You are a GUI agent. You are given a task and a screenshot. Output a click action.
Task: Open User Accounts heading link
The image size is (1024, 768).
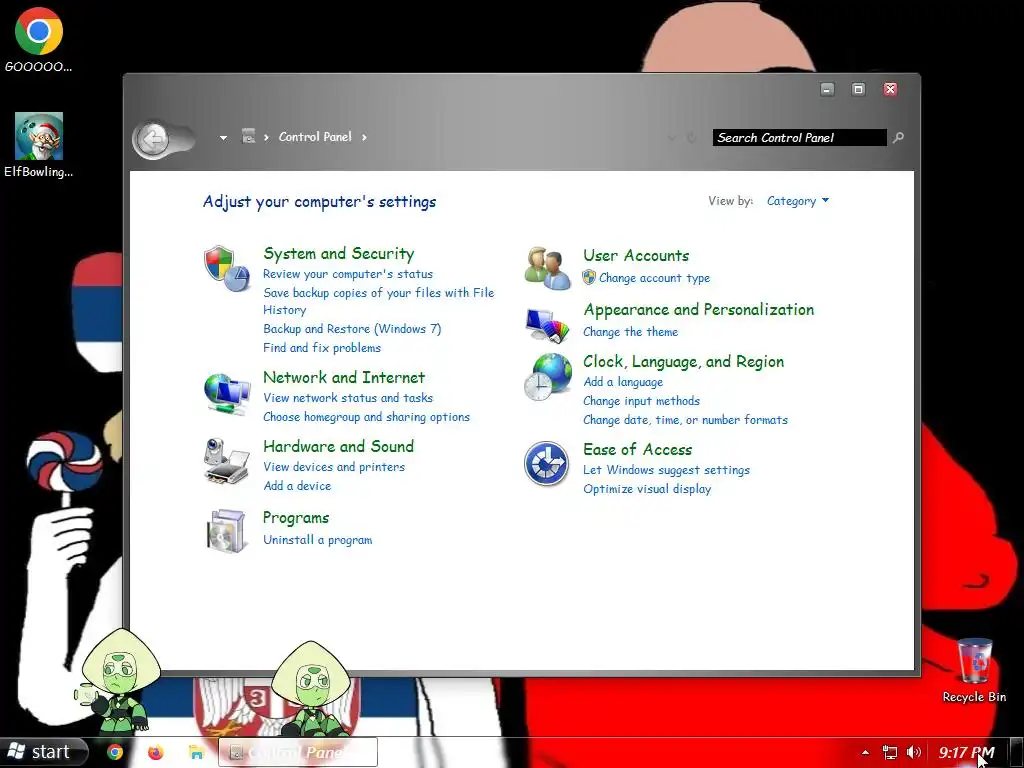635,255
